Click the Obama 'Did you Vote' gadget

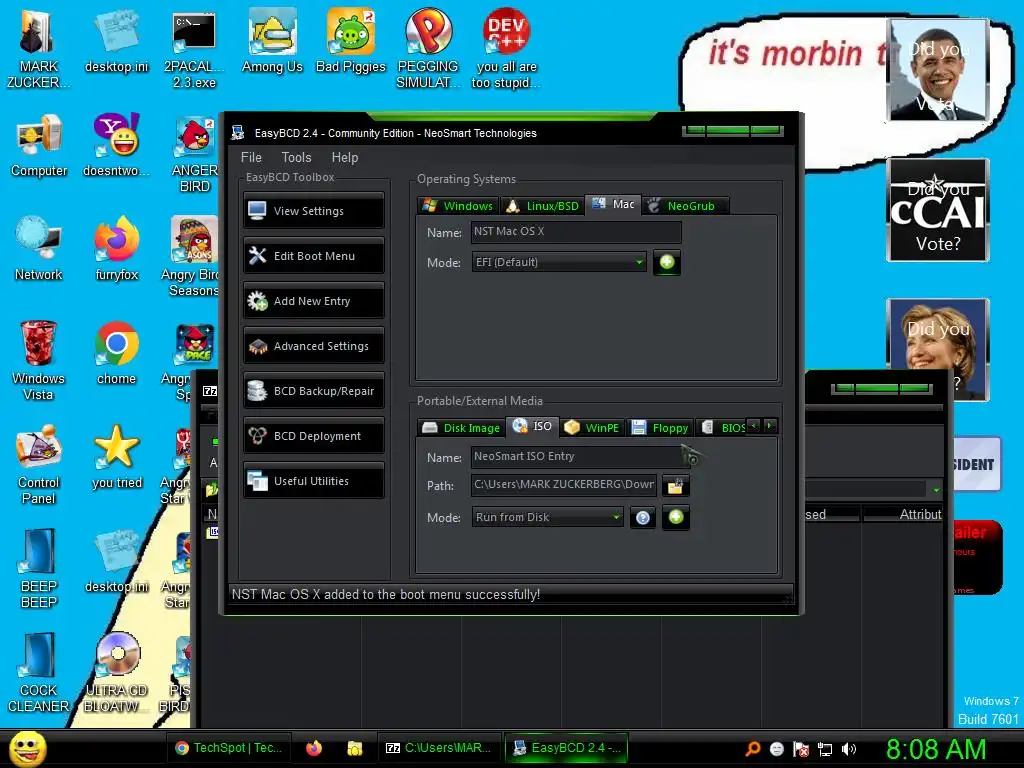click(x=938, y=70)
